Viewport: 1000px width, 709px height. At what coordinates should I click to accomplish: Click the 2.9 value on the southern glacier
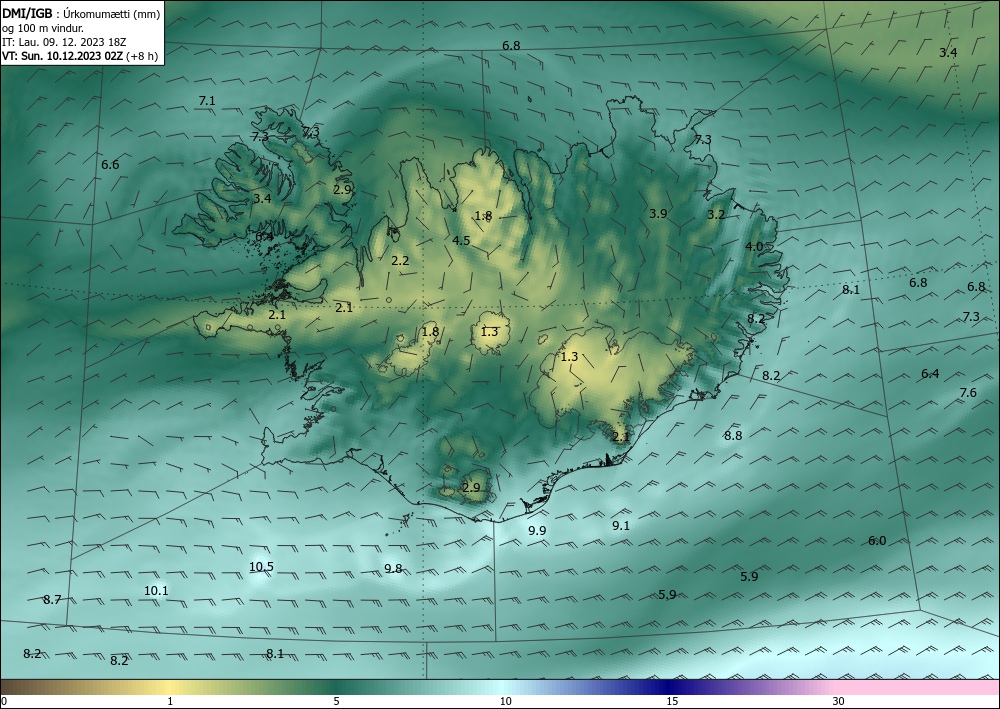click(x=471, y=488)
